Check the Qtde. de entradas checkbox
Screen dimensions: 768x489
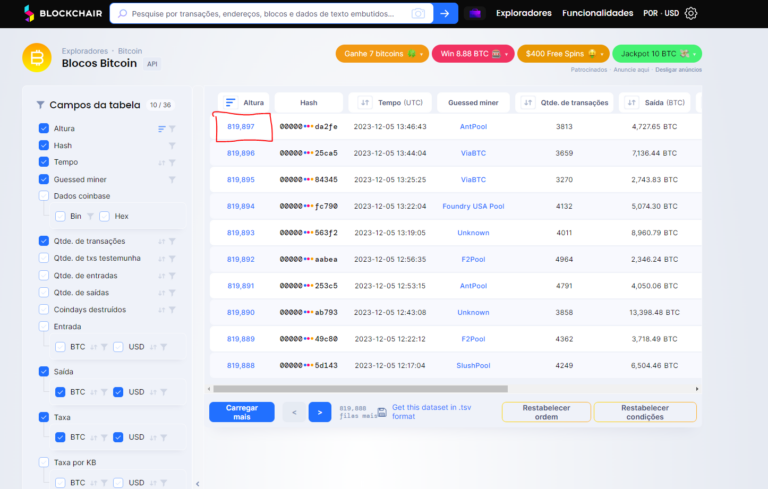click(44, 275)
